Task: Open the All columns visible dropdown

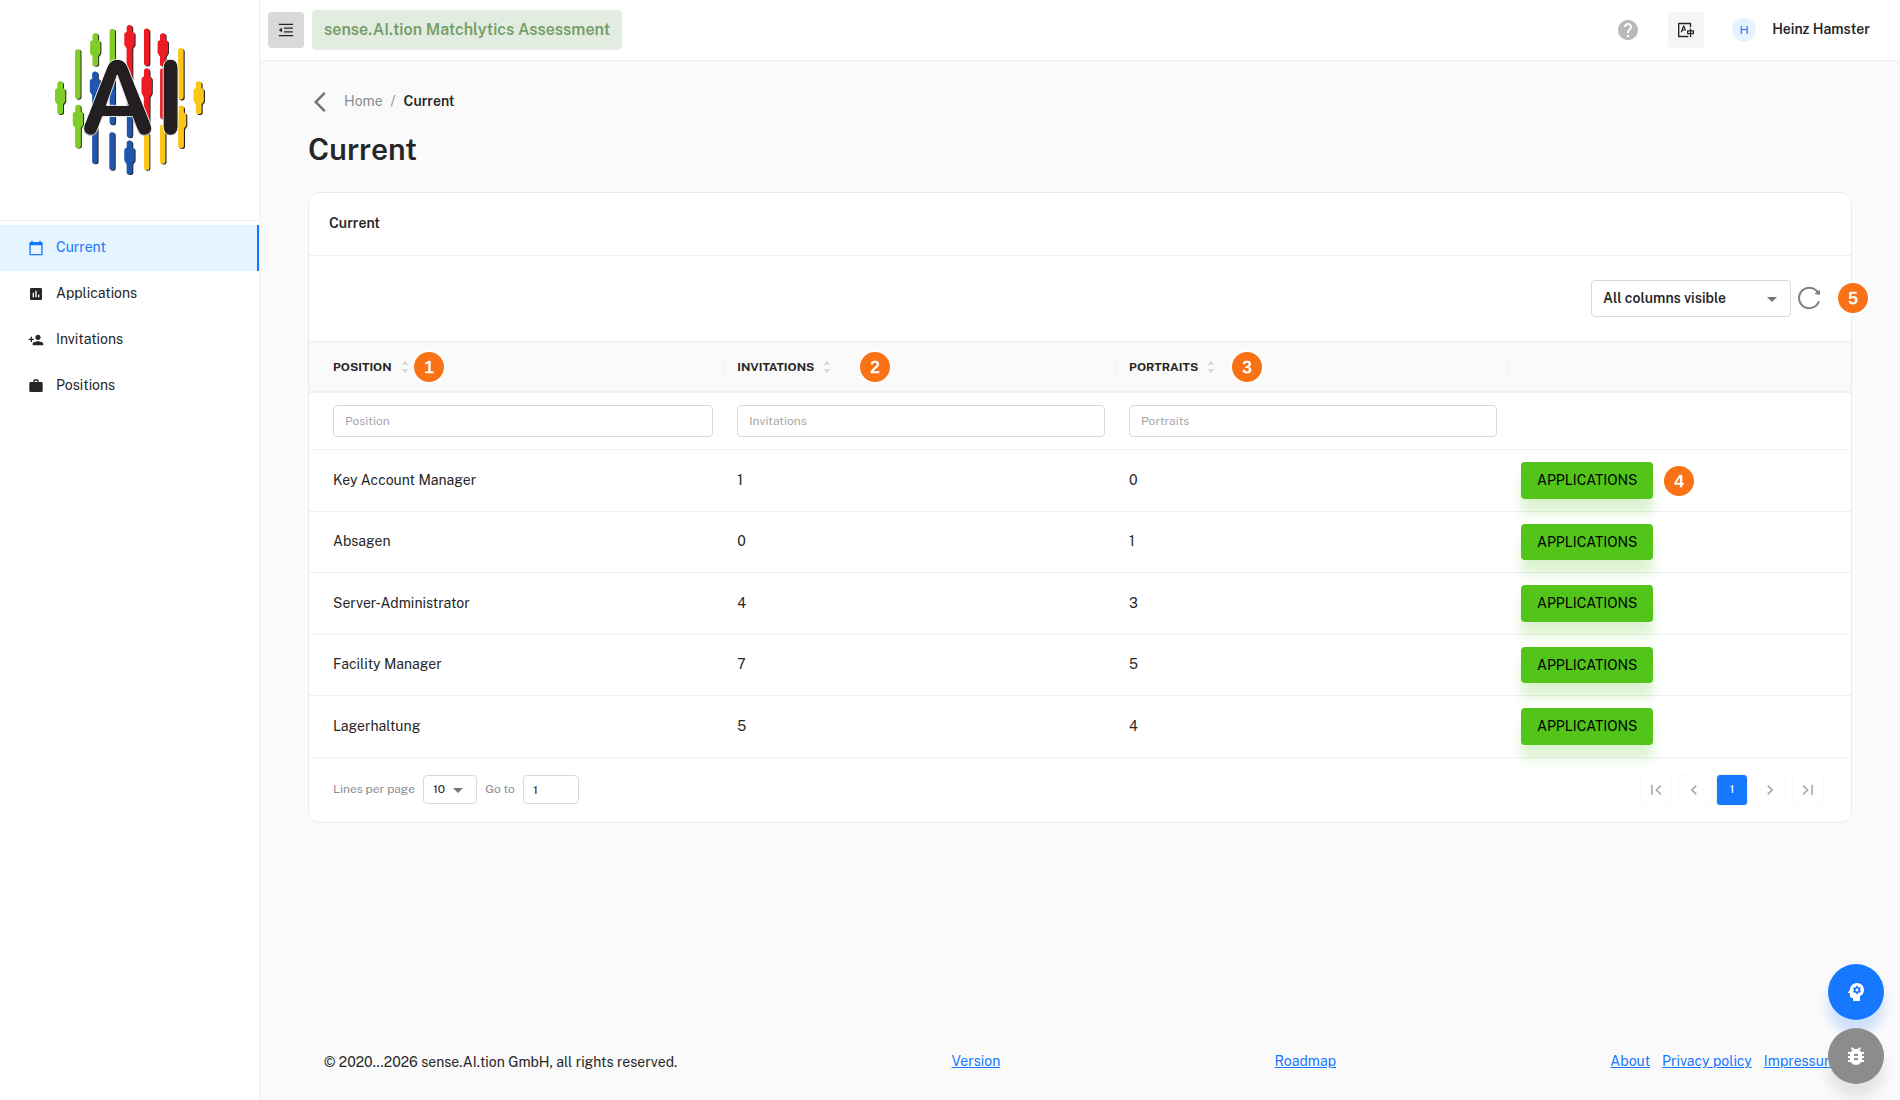Action: click(1690, 298)
